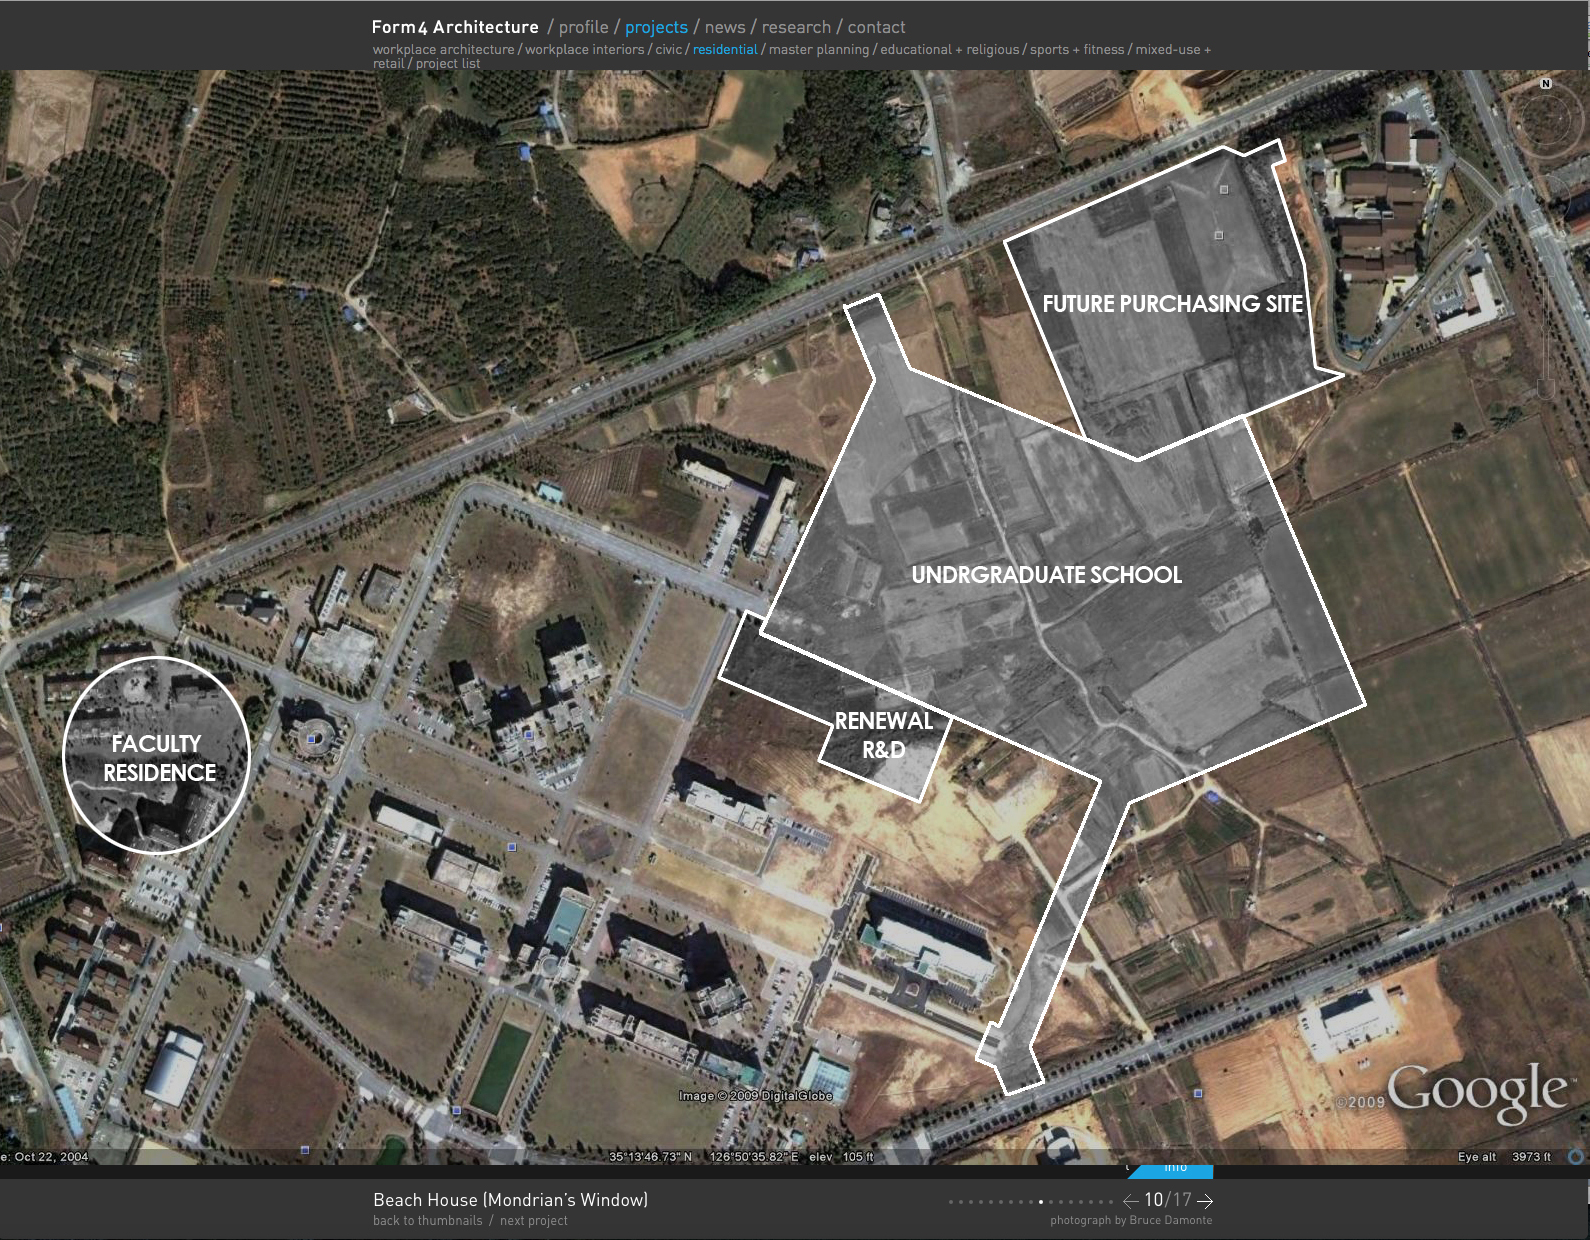
Task: Select the highlighted tenth pagination dot
Action: [x=1041, y=1202]
